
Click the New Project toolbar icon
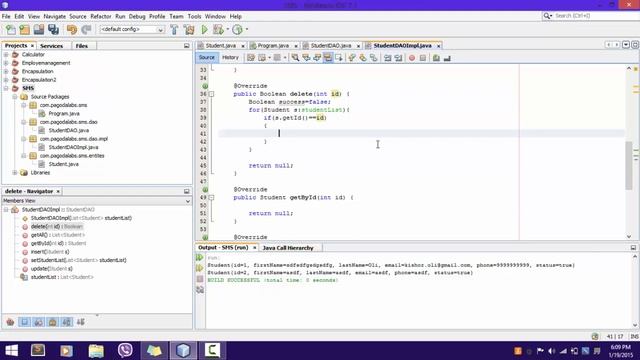pos(25,29)
